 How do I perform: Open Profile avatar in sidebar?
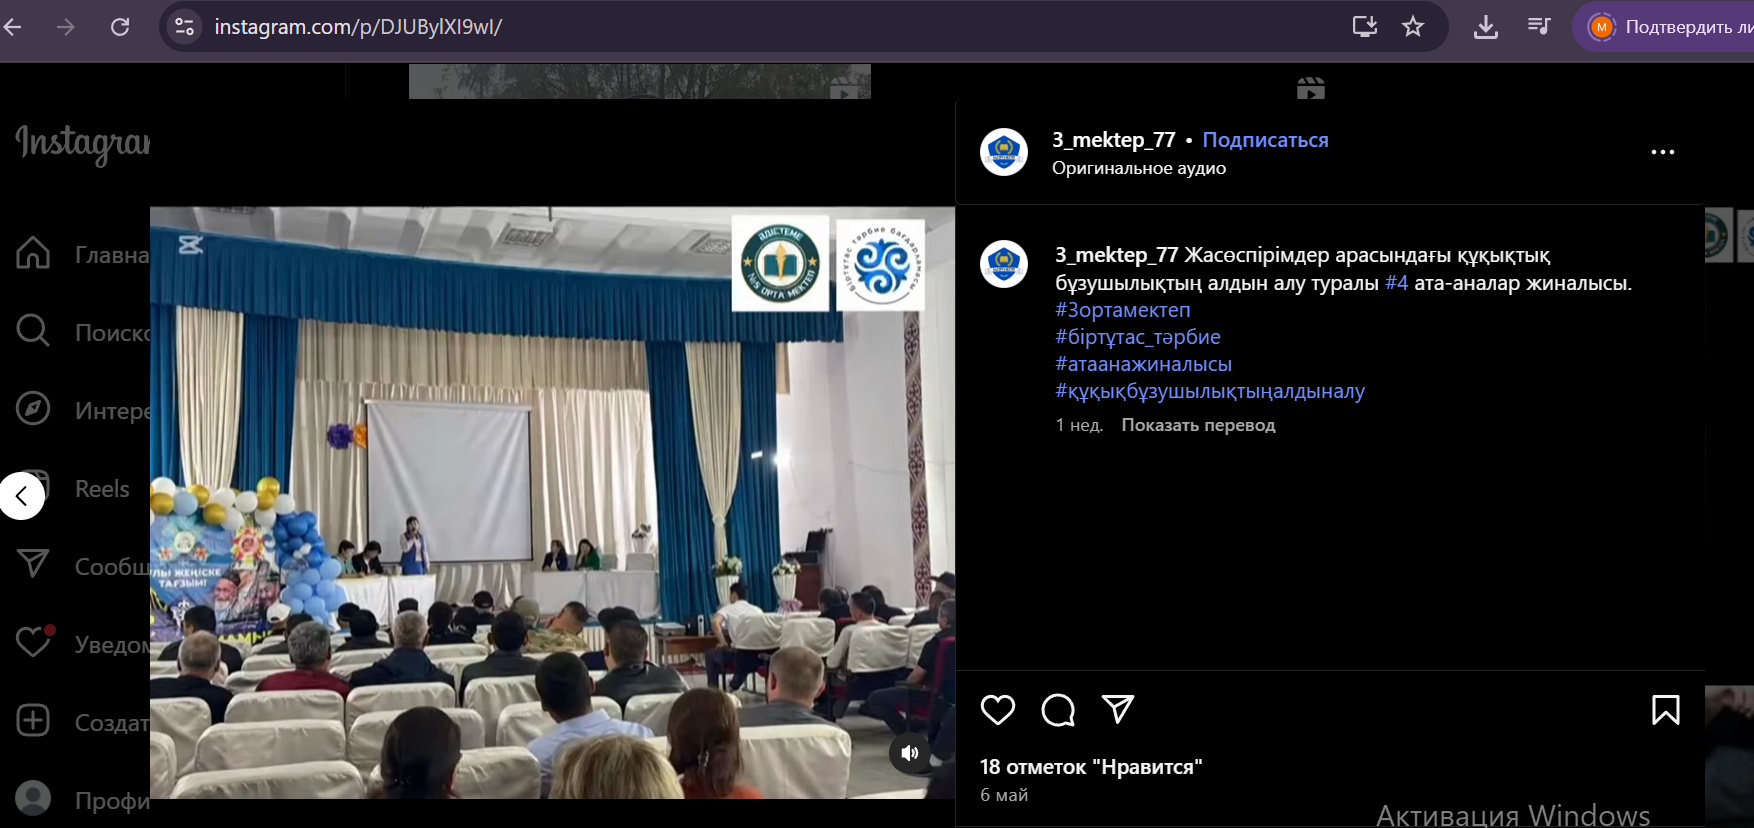tap(33, 798)
